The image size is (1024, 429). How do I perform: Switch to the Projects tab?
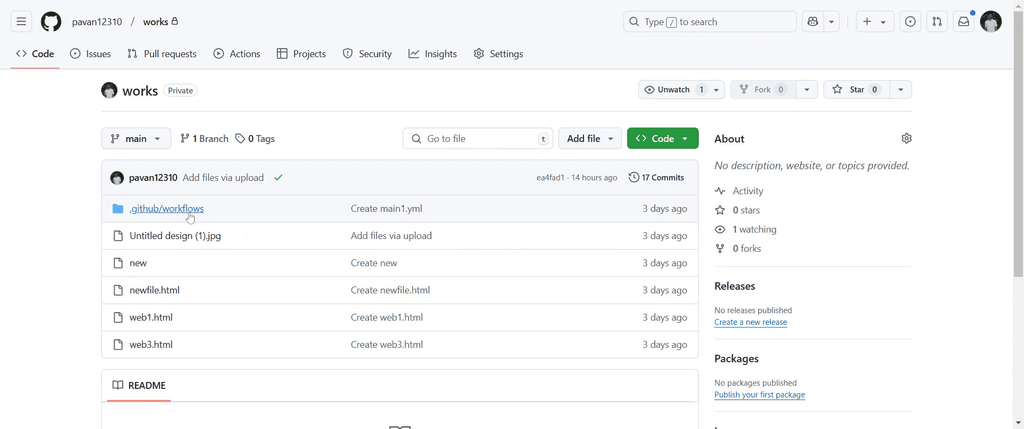point(301,54)
